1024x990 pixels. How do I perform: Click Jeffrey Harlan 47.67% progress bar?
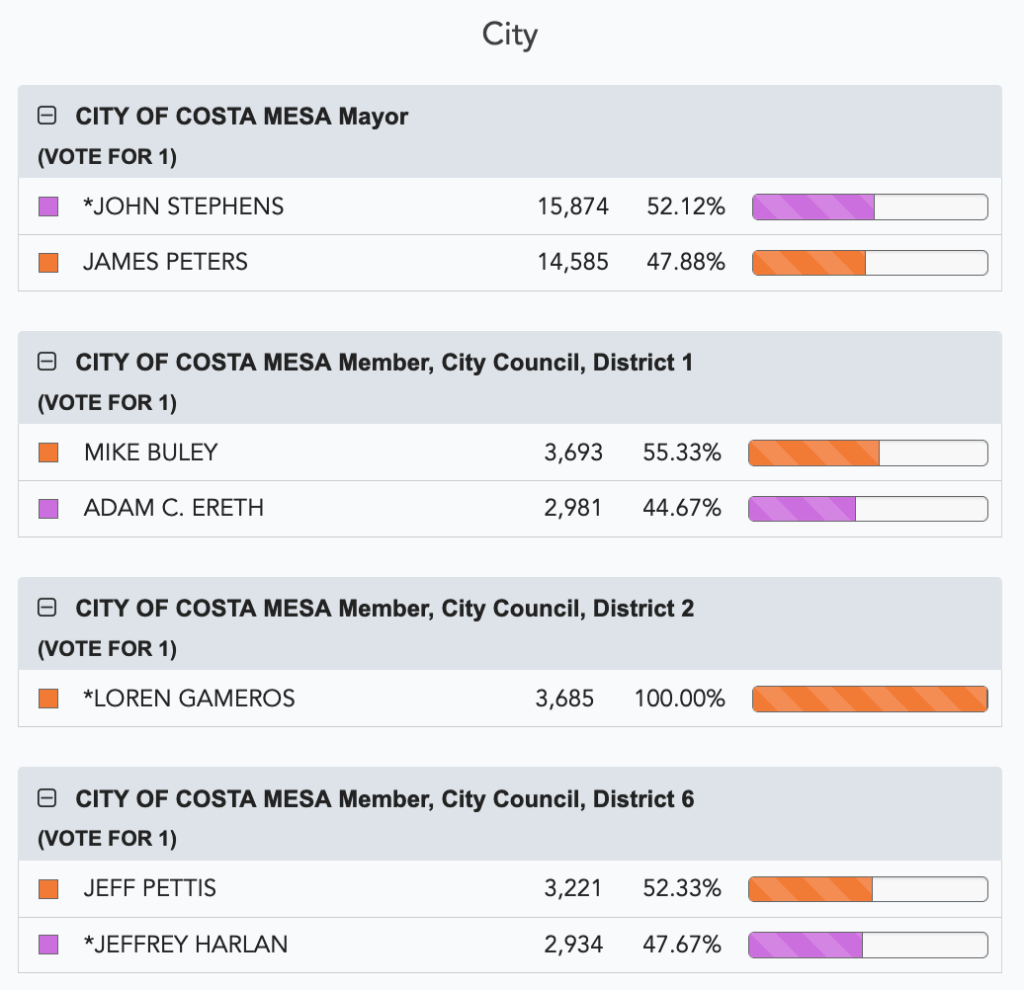(x=868, y=945)
